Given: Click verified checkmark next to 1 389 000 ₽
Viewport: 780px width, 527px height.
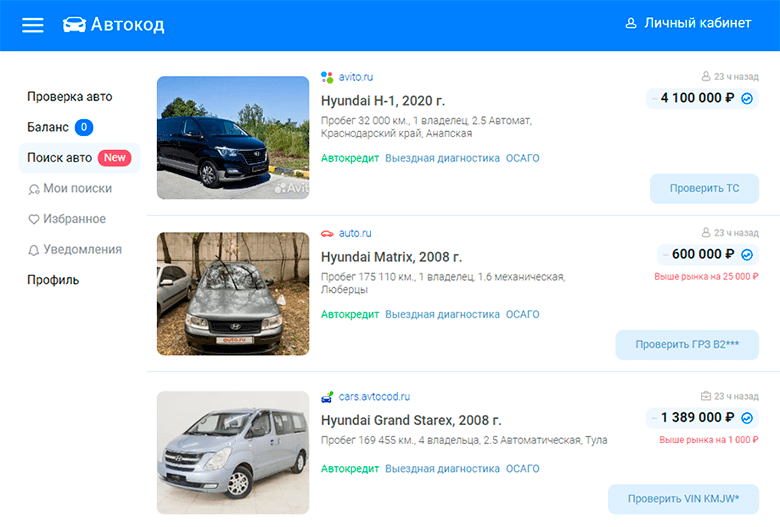Looking at the screenshot, I should [x=747, y=418].
